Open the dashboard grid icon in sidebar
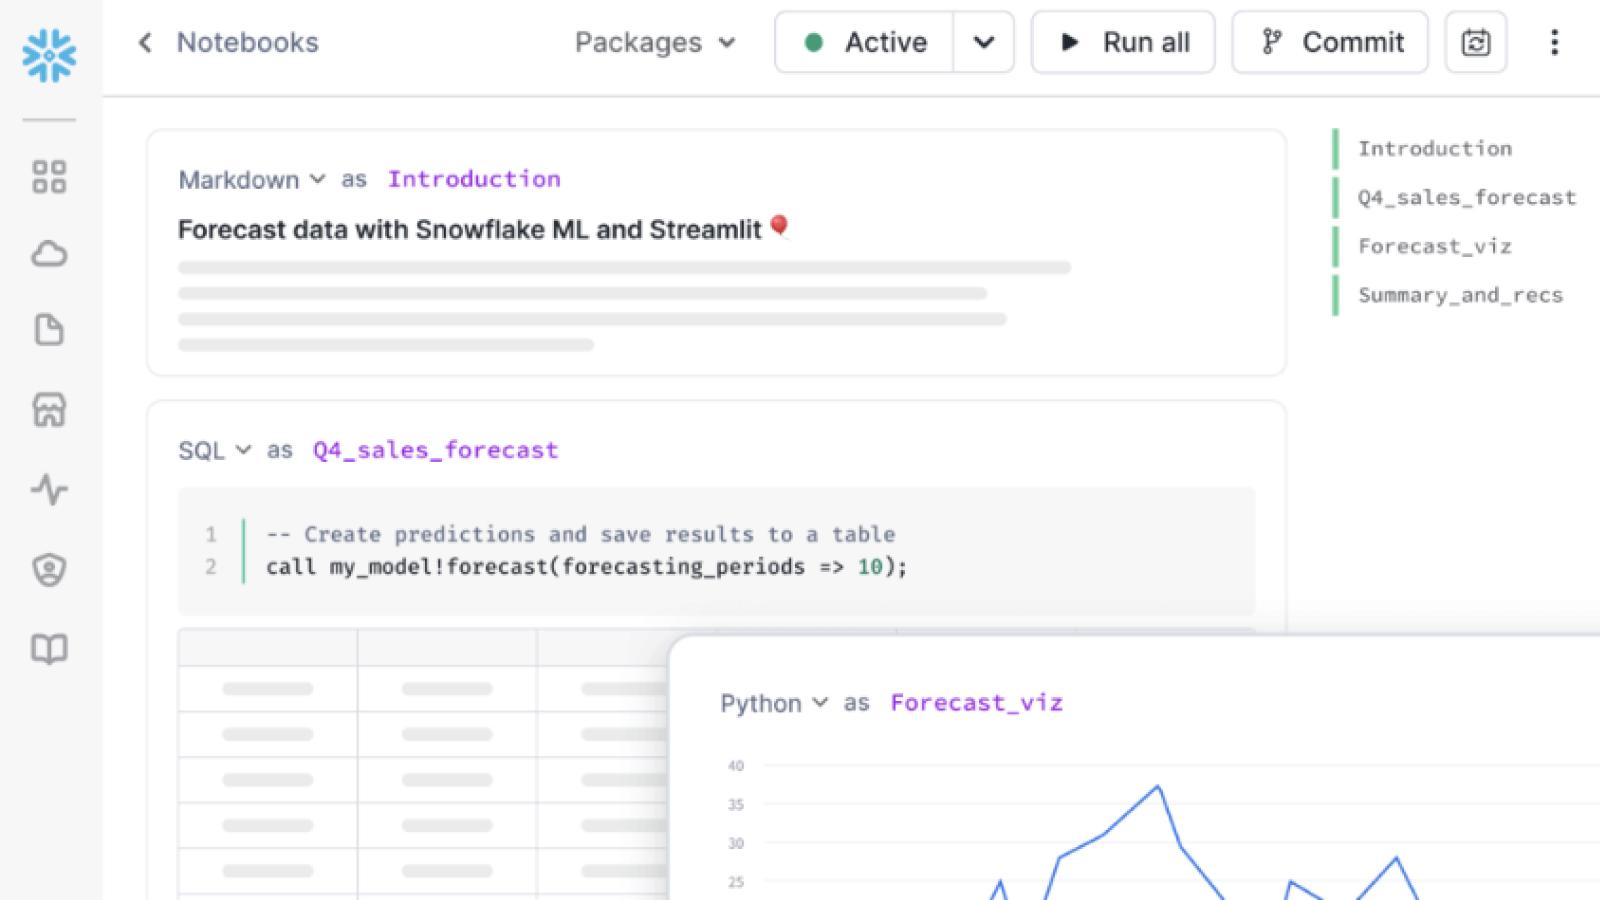 tap(49, 177)
